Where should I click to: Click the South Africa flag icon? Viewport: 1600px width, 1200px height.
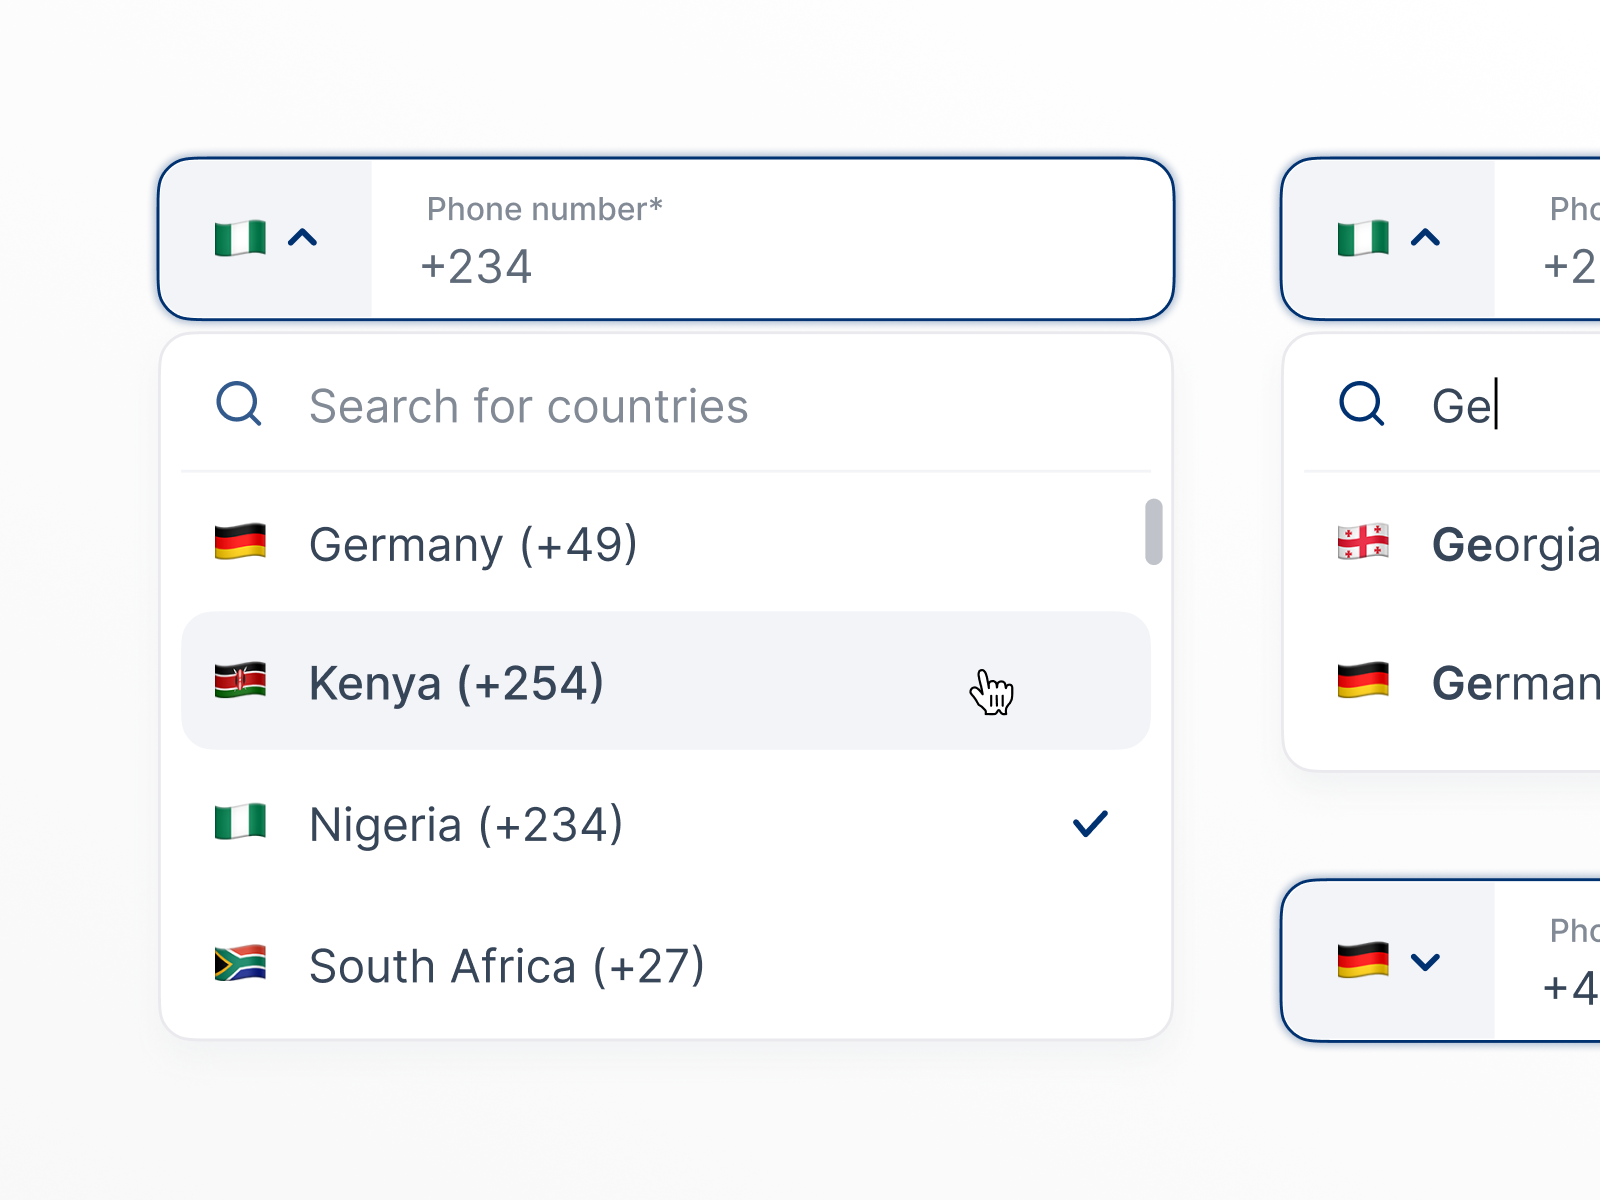240,963
